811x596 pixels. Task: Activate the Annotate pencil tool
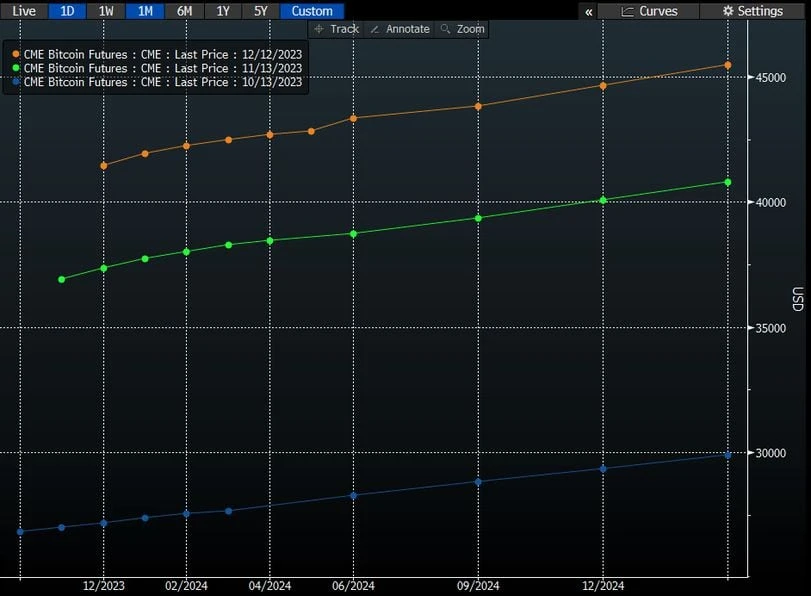(x=398, y=29)
